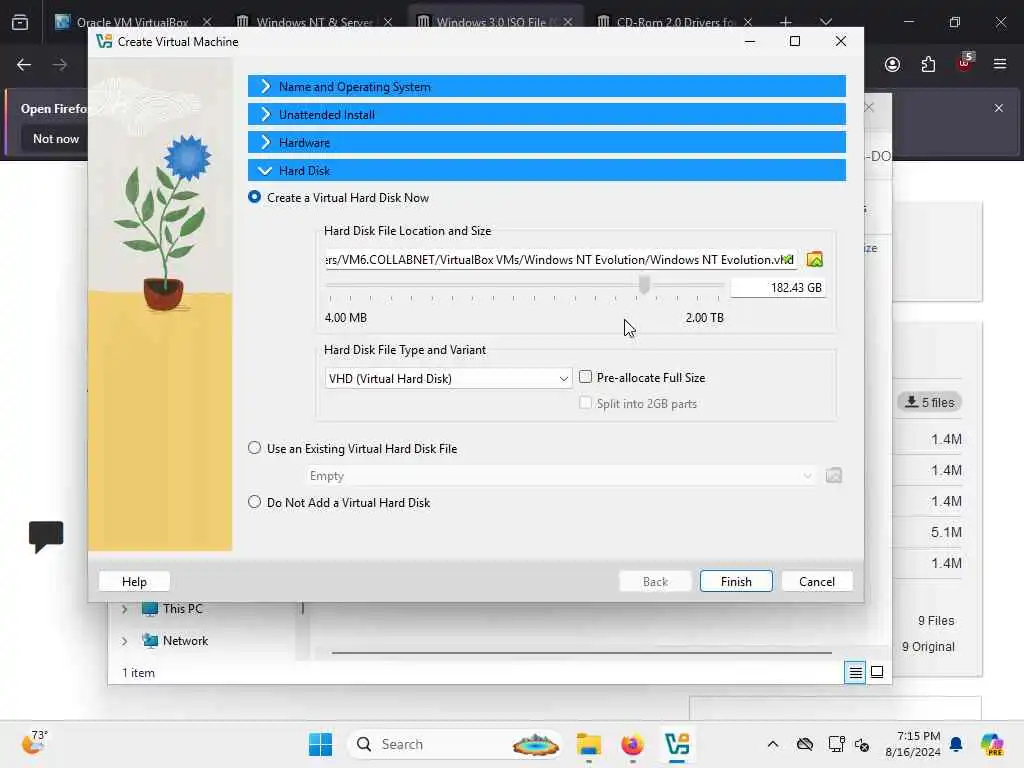Click the Copilot icon in the taskbar corner

pos(991,744)
